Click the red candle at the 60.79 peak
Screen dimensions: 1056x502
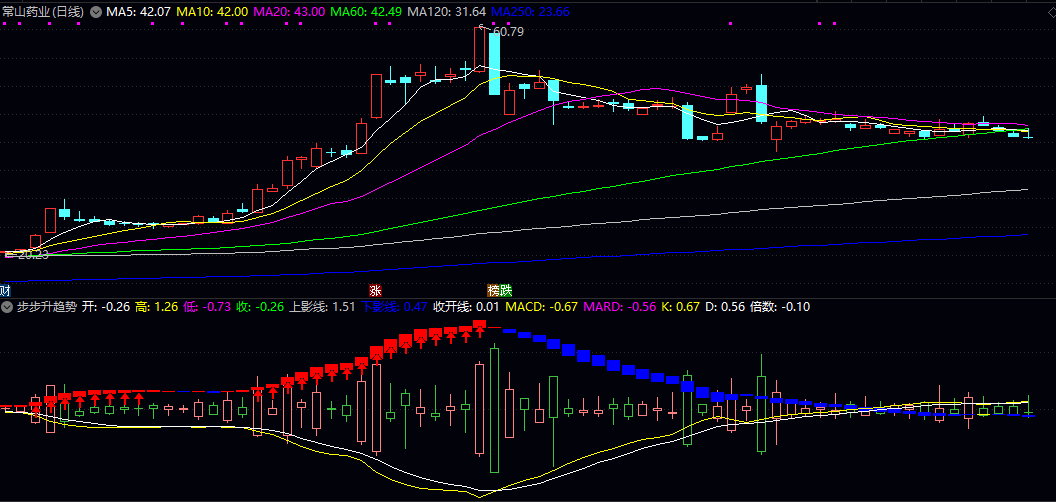click(480, 47)
